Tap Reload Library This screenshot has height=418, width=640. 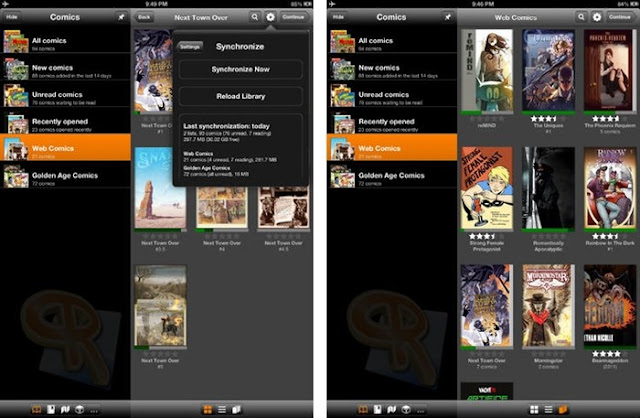(x=241, y=96)
